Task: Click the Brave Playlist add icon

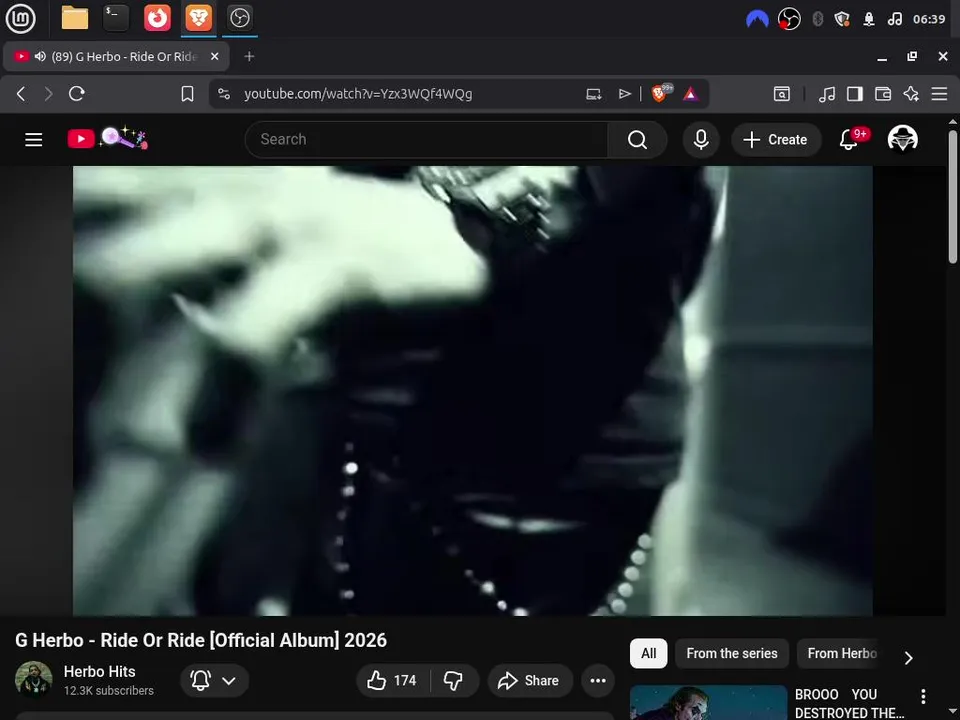Action: pyautogui.click(x=624, y=94)
